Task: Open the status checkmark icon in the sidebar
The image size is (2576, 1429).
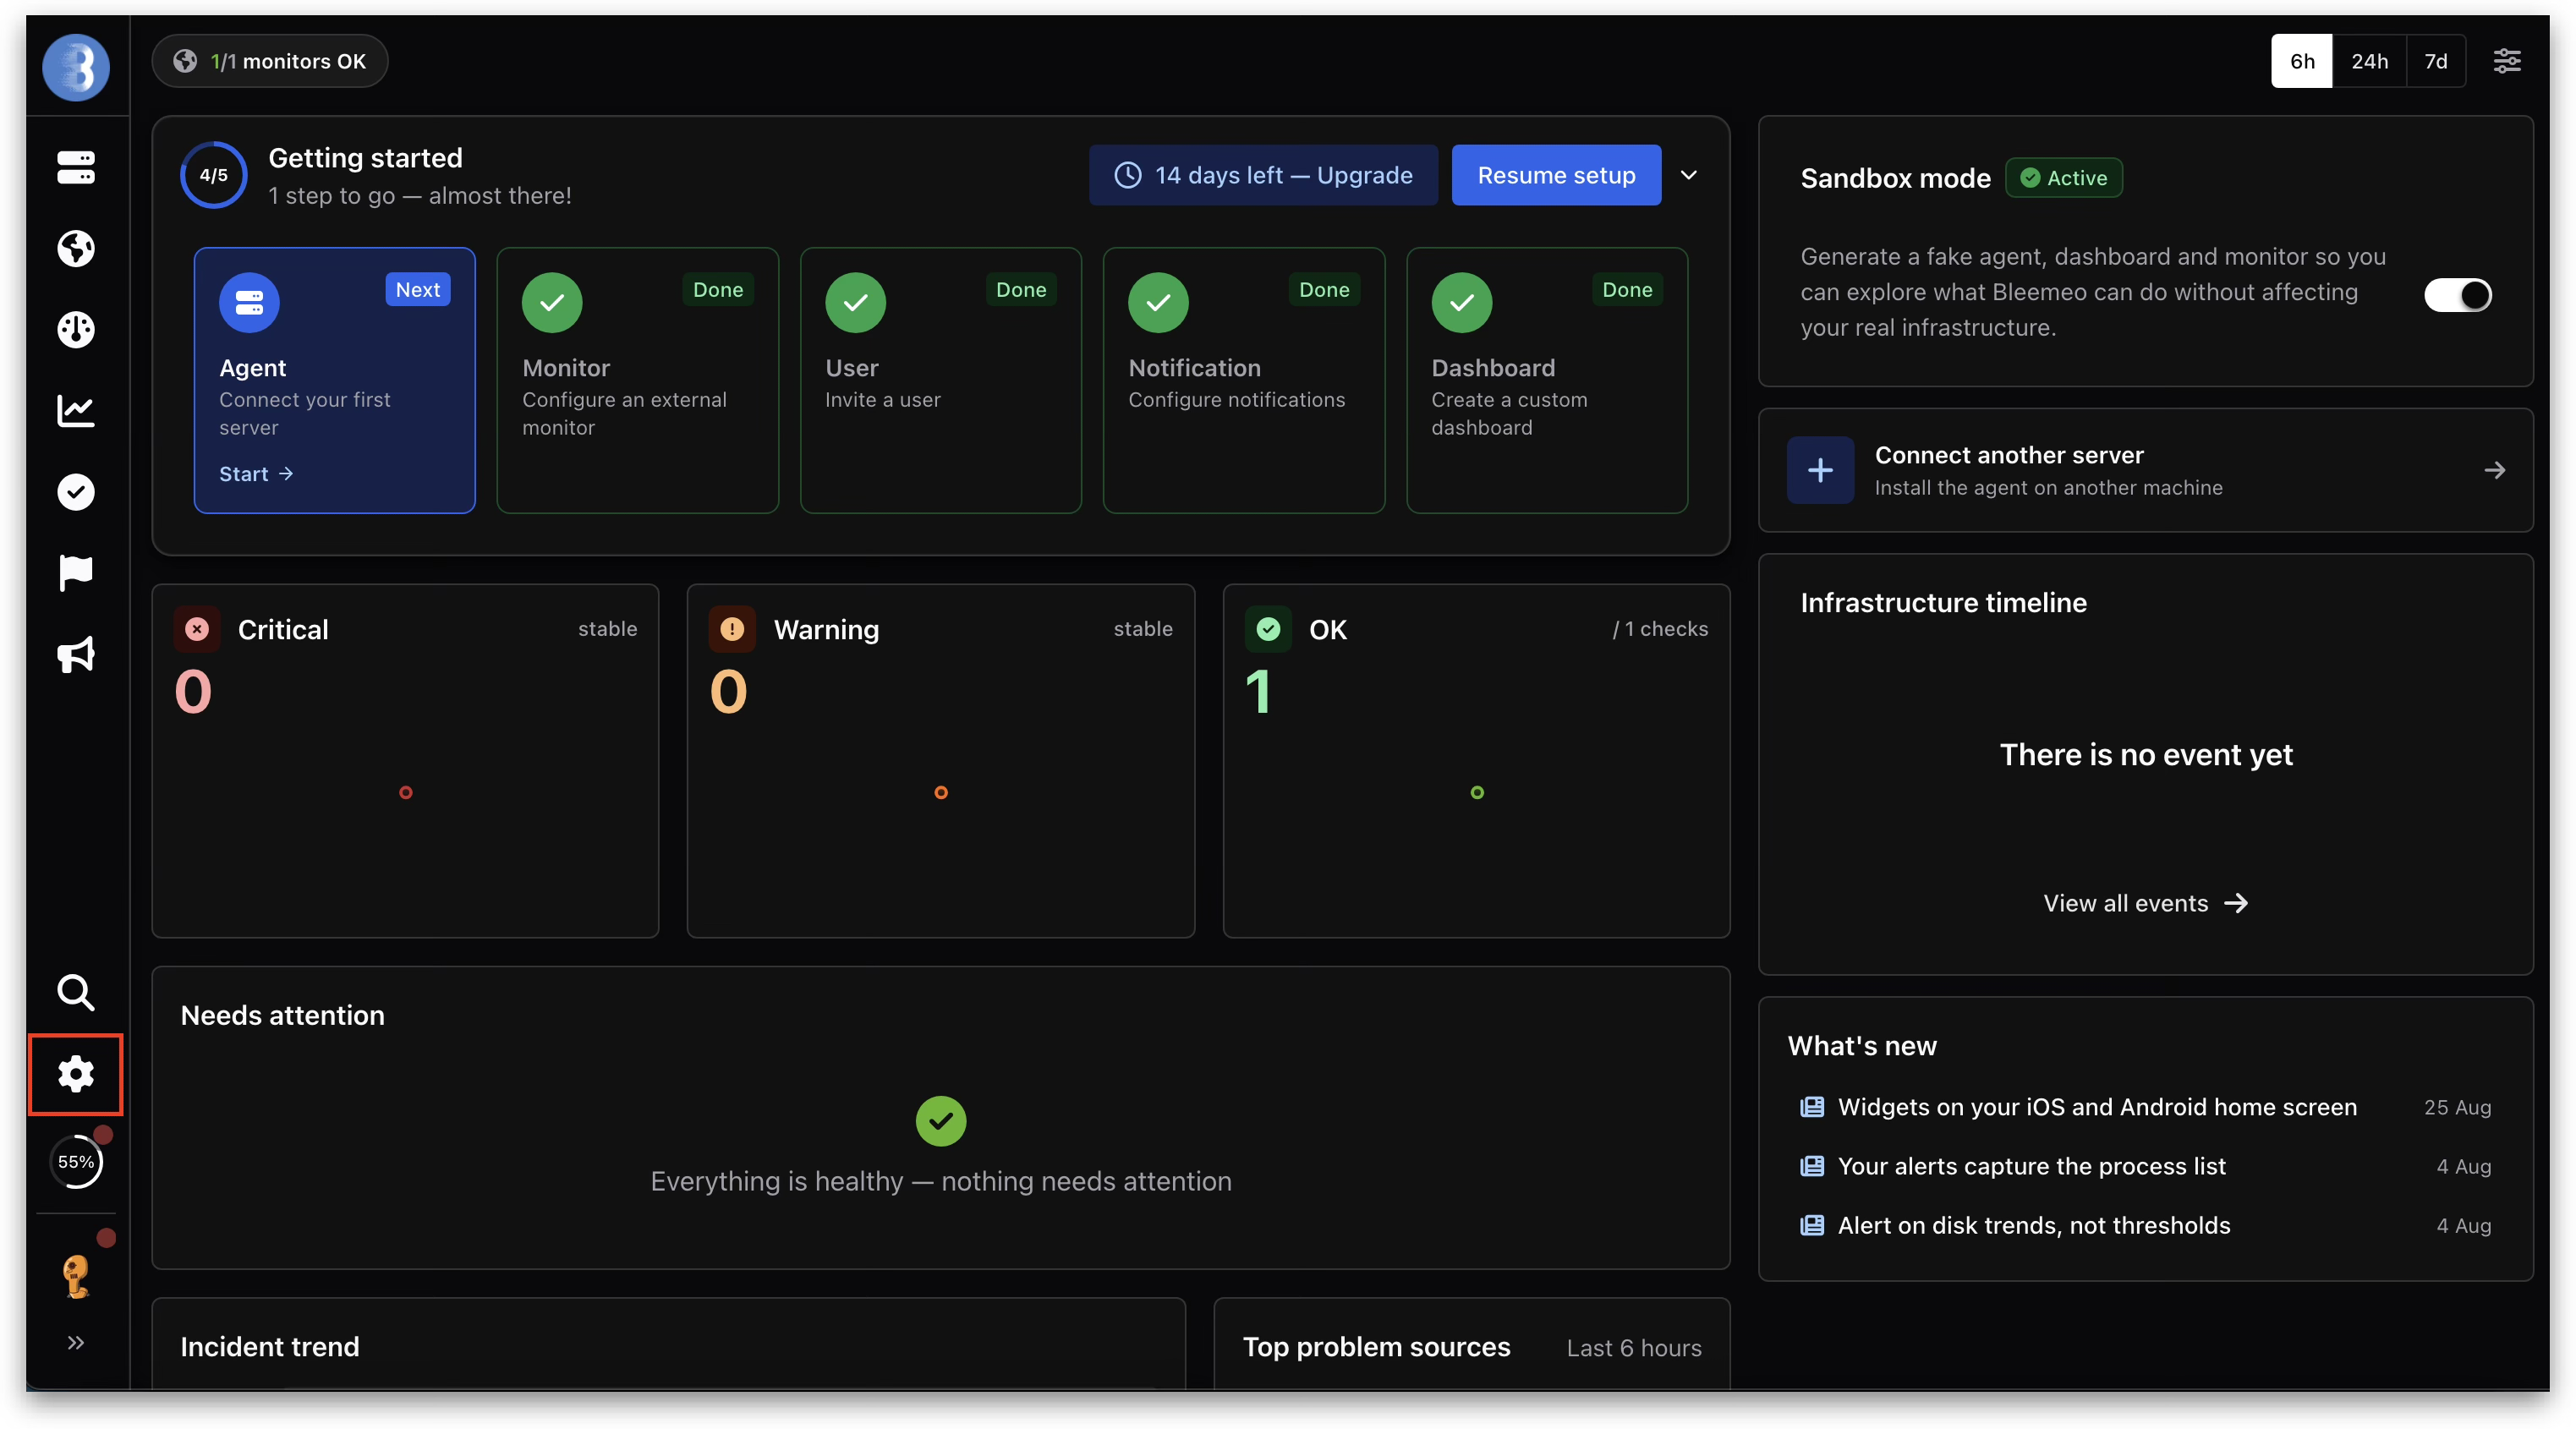Action: click(x=76, y=491)
